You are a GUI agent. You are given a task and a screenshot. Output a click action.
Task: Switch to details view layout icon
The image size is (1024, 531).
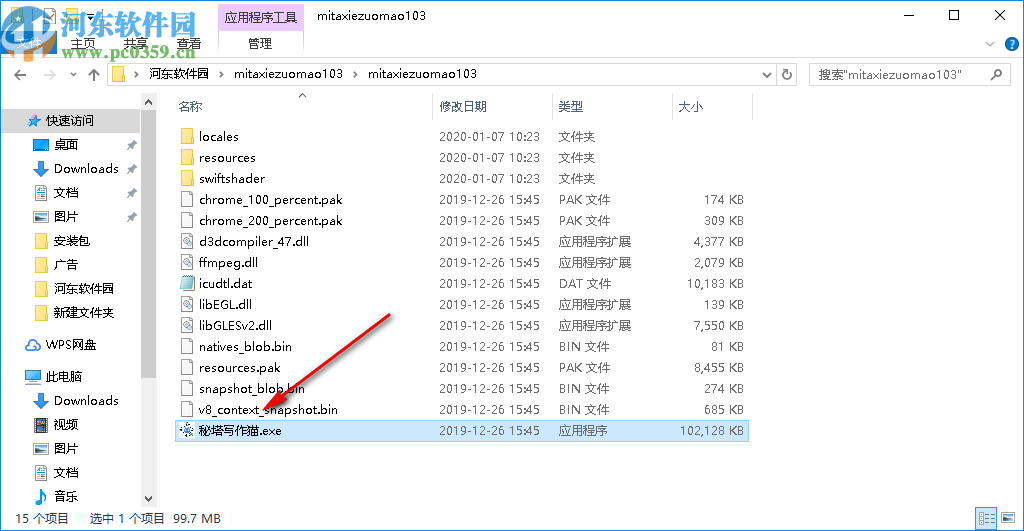tap(986, 518)
